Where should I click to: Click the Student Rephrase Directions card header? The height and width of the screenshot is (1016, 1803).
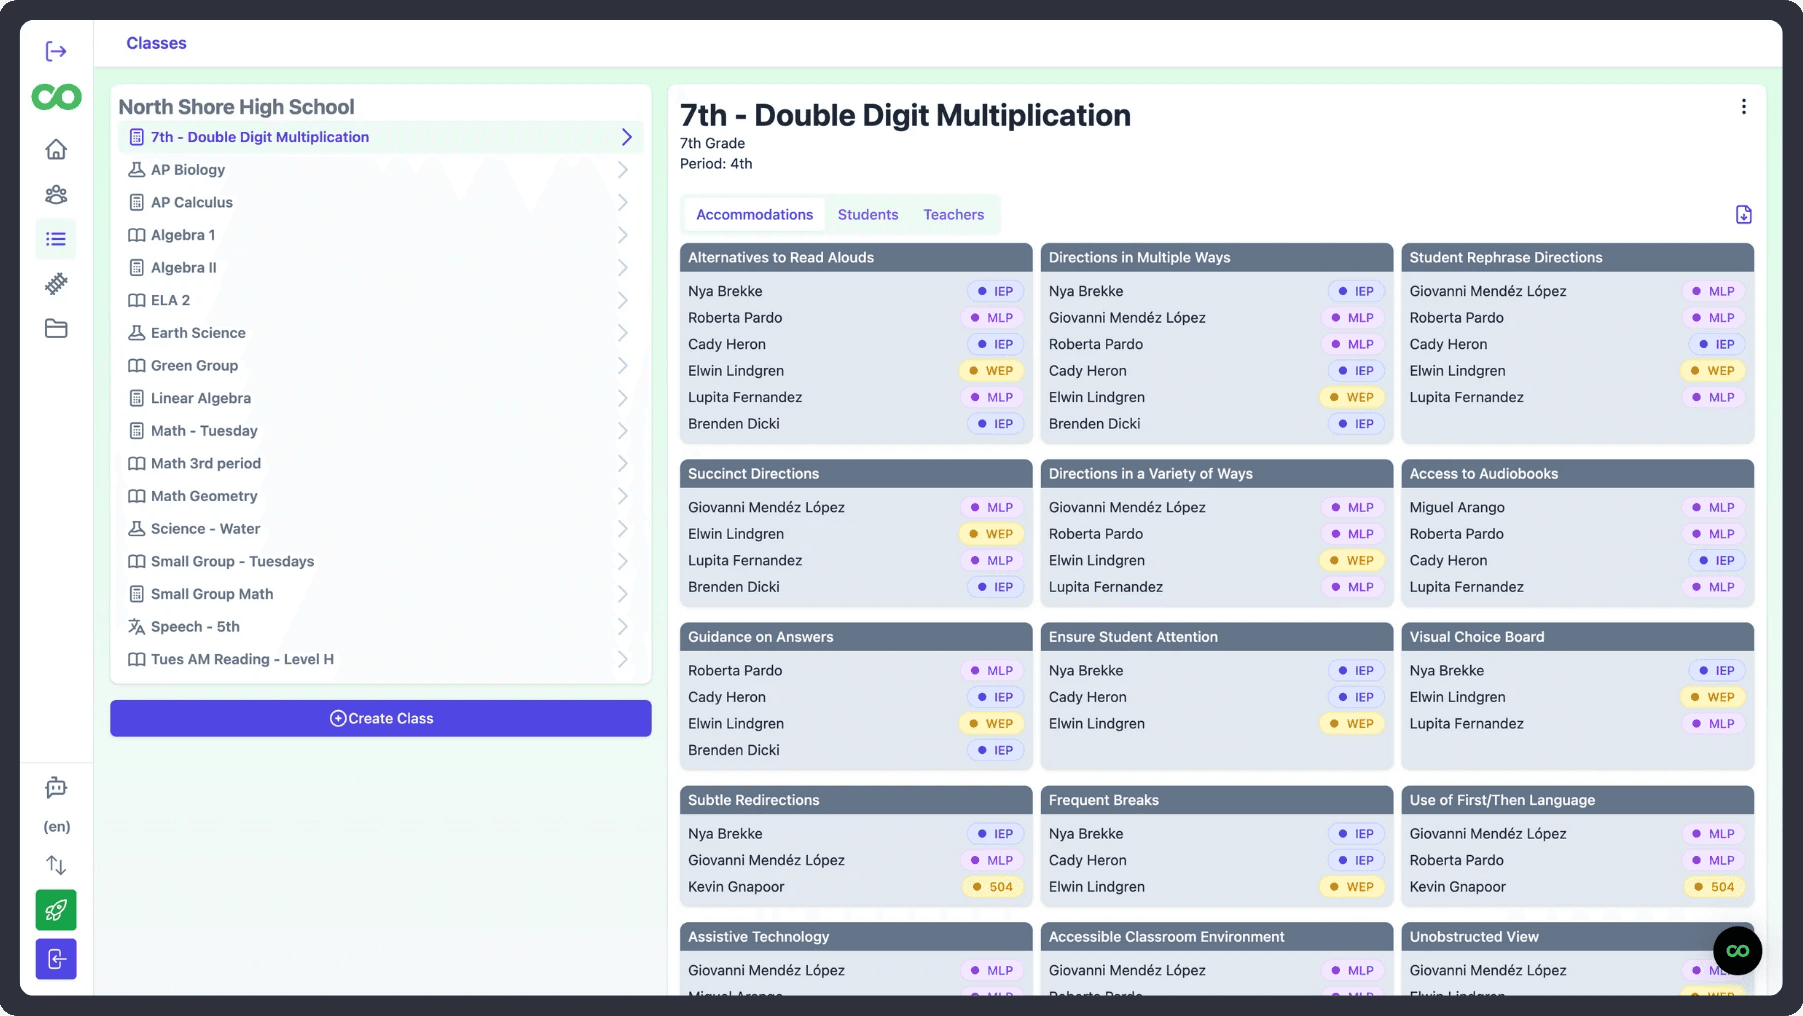[x=1578, y=257]
